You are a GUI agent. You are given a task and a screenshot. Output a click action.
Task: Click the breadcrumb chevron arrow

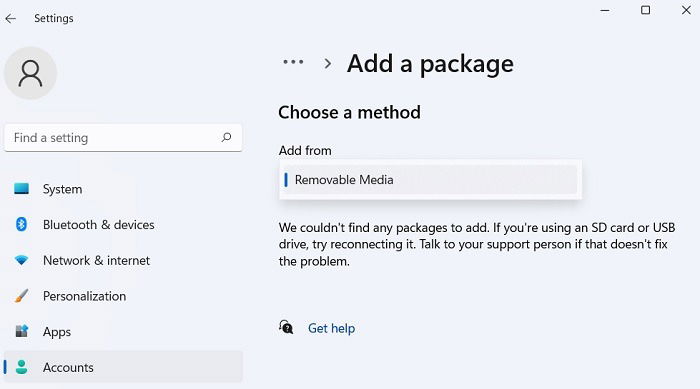[328, 63]
